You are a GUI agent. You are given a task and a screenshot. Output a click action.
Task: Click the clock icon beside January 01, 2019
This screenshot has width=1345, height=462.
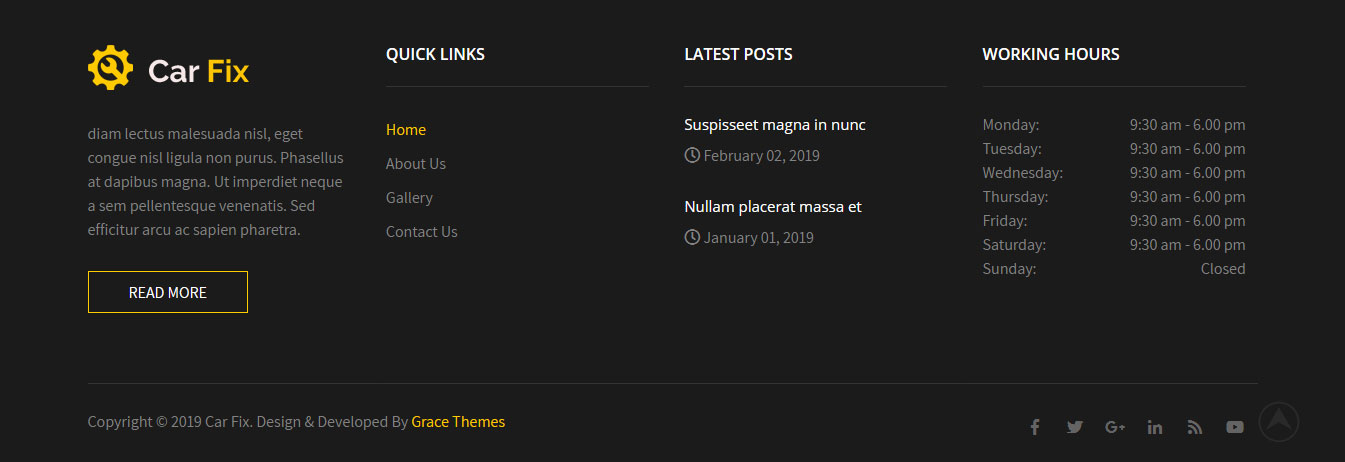pos(691,237)
